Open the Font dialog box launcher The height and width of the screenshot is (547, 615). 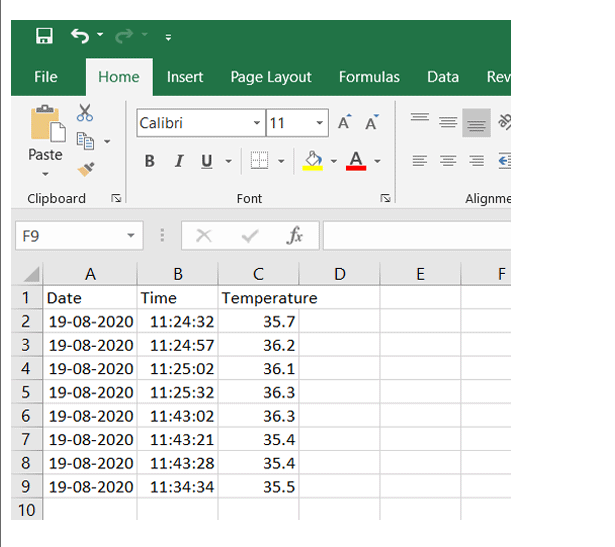pos(385,199)
